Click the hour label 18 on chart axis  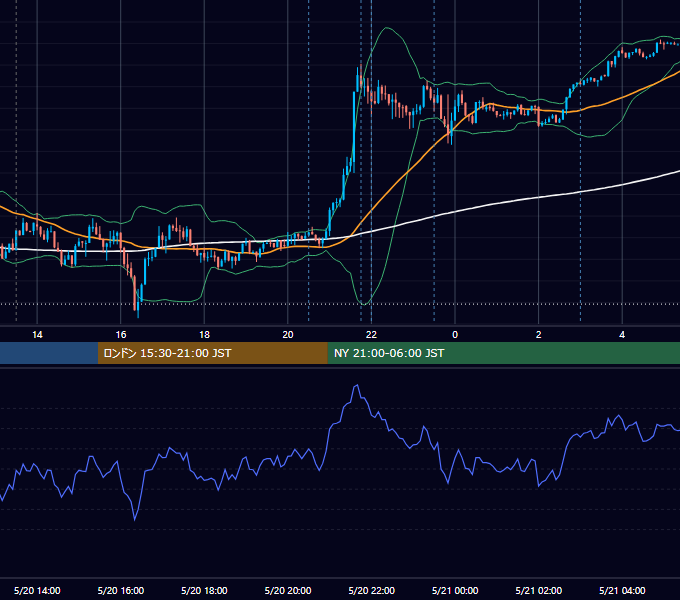pos(204,335)
